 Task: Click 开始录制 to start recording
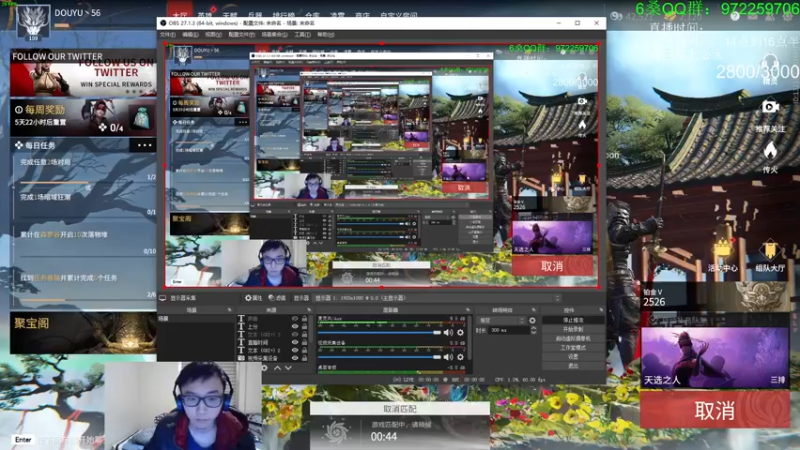click(x=573, y=329)
